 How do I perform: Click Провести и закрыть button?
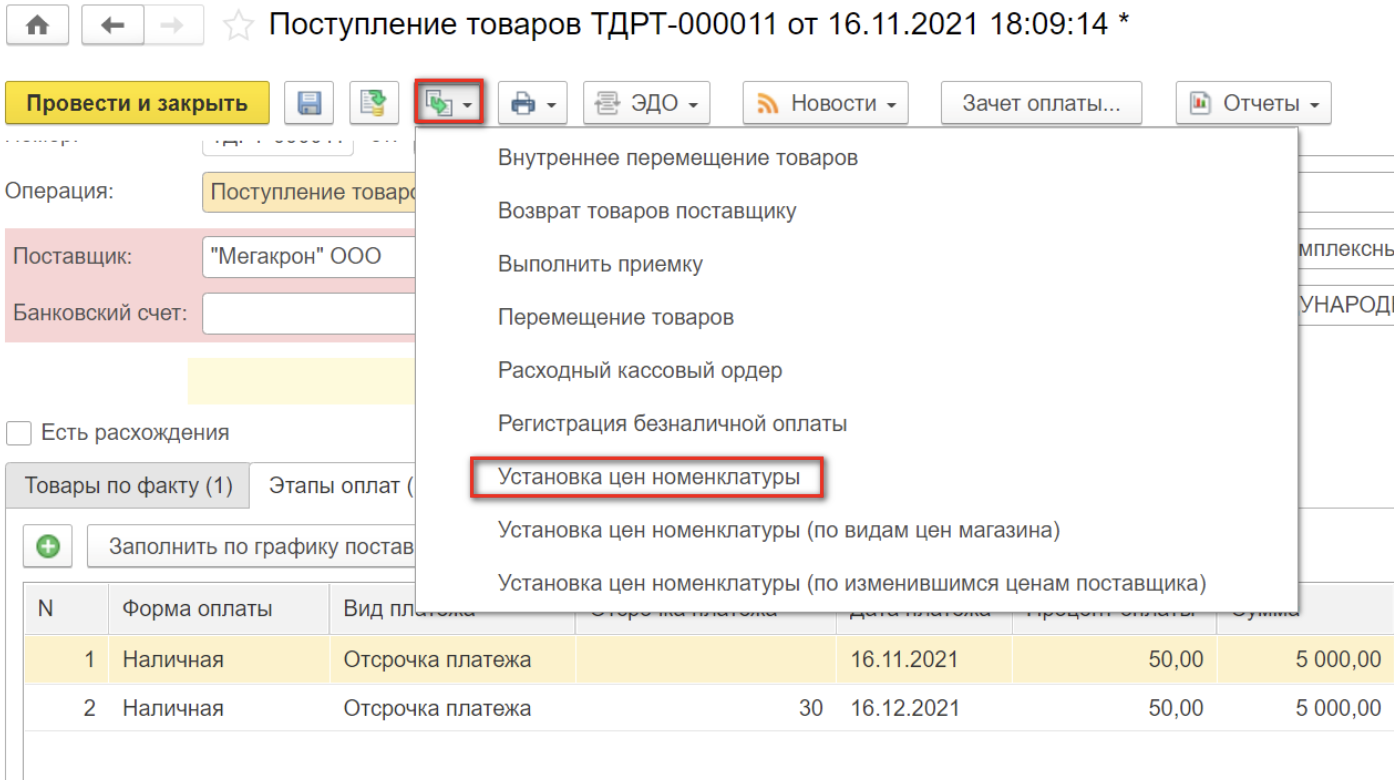point(137,103)
